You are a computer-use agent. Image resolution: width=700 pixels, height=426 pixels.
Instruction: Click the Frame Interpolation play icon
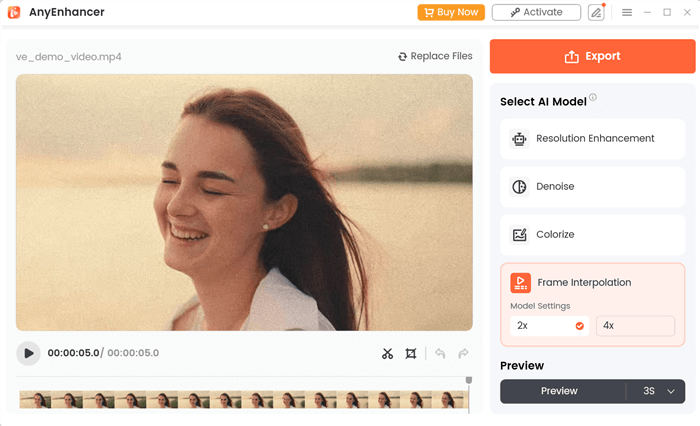(x=521, y=283)
